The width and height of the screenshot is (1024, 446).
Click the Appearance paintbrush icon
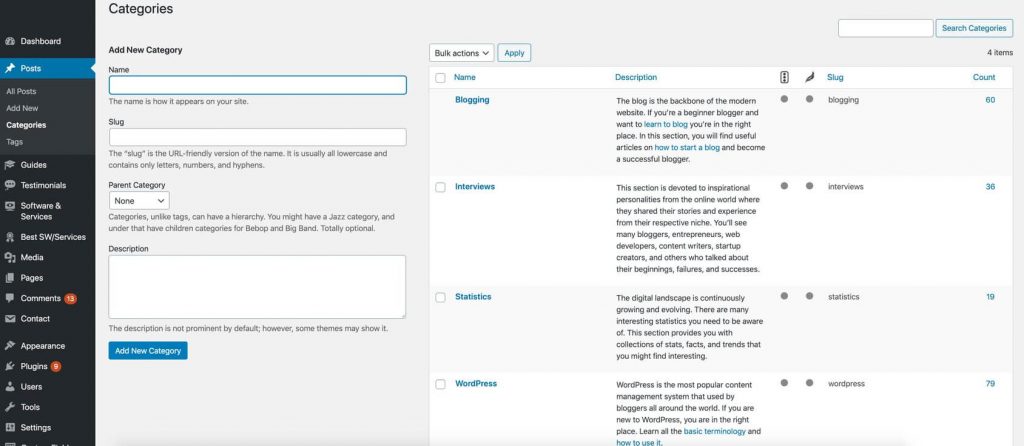pyautogui.click(x=10, y=346)
